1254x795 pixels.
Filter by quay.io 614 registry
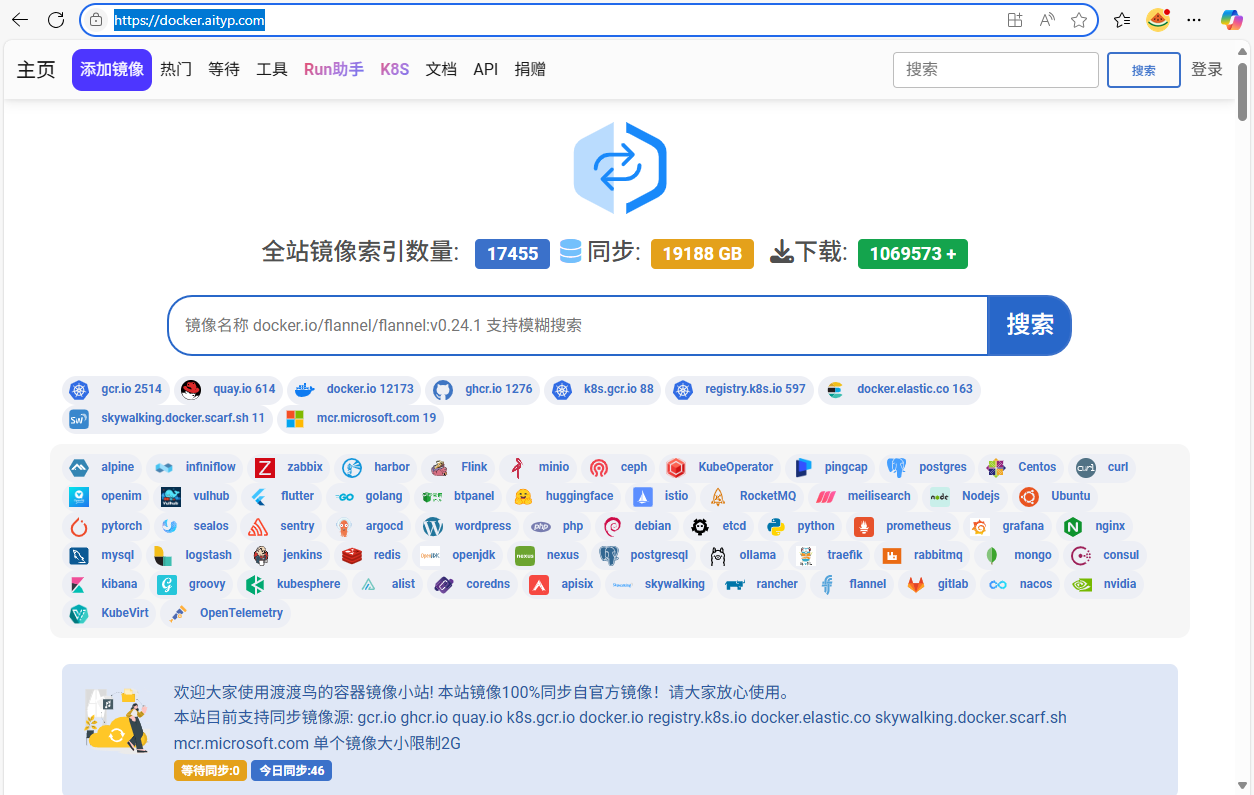tap(228, 389)
